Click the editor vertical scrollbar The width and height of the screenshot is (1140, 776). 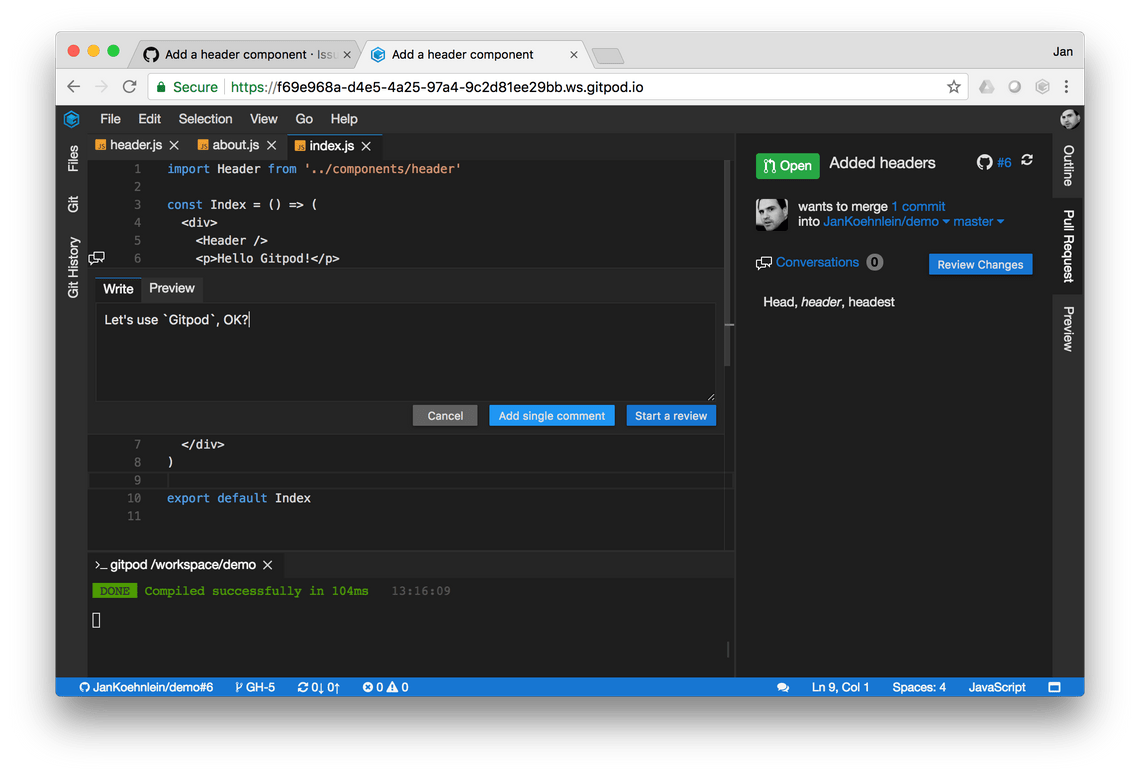728,262
